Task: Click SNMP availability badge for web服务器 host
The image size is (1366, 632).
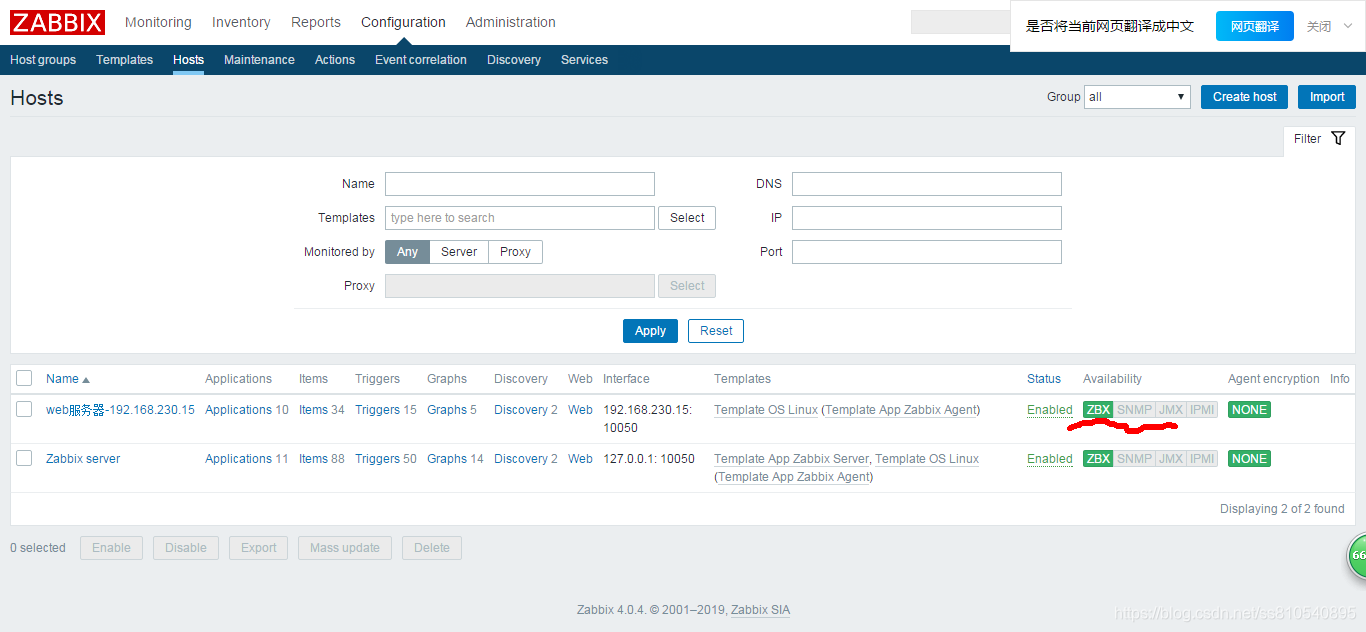Action: click(1134, 410)
